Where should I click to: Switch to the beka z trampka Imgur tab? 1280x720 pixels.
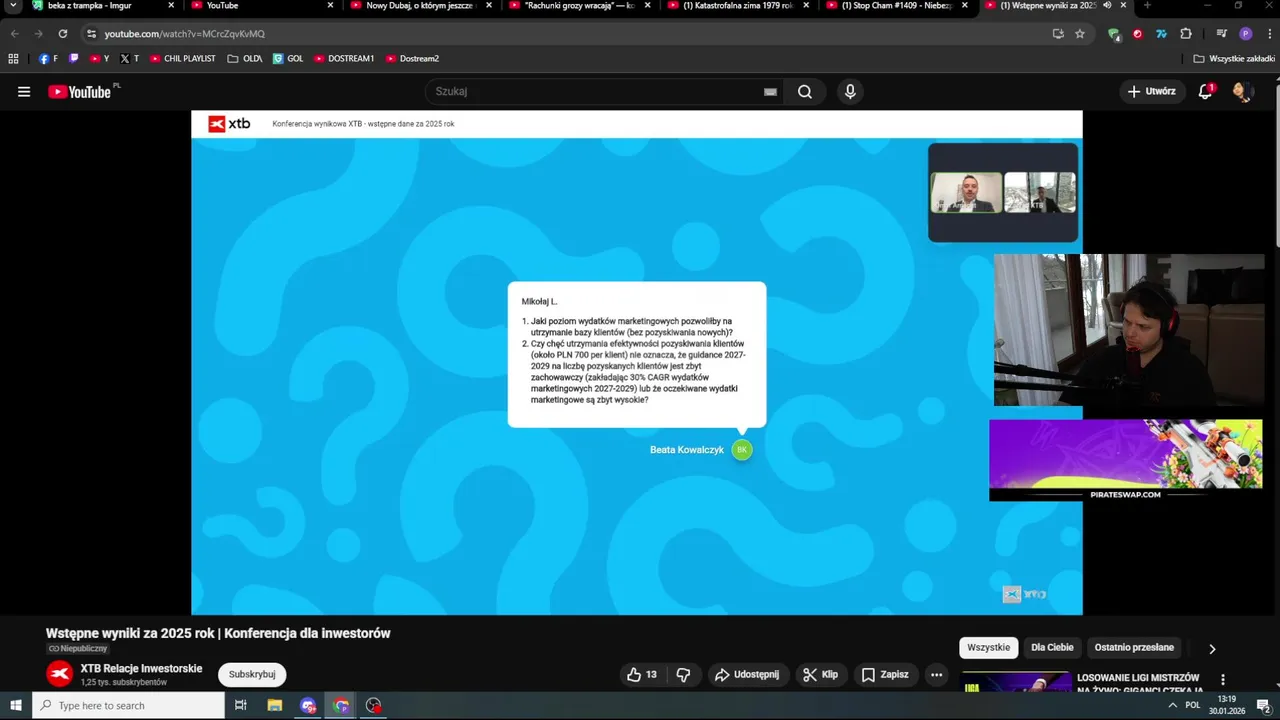coord(100,6)
